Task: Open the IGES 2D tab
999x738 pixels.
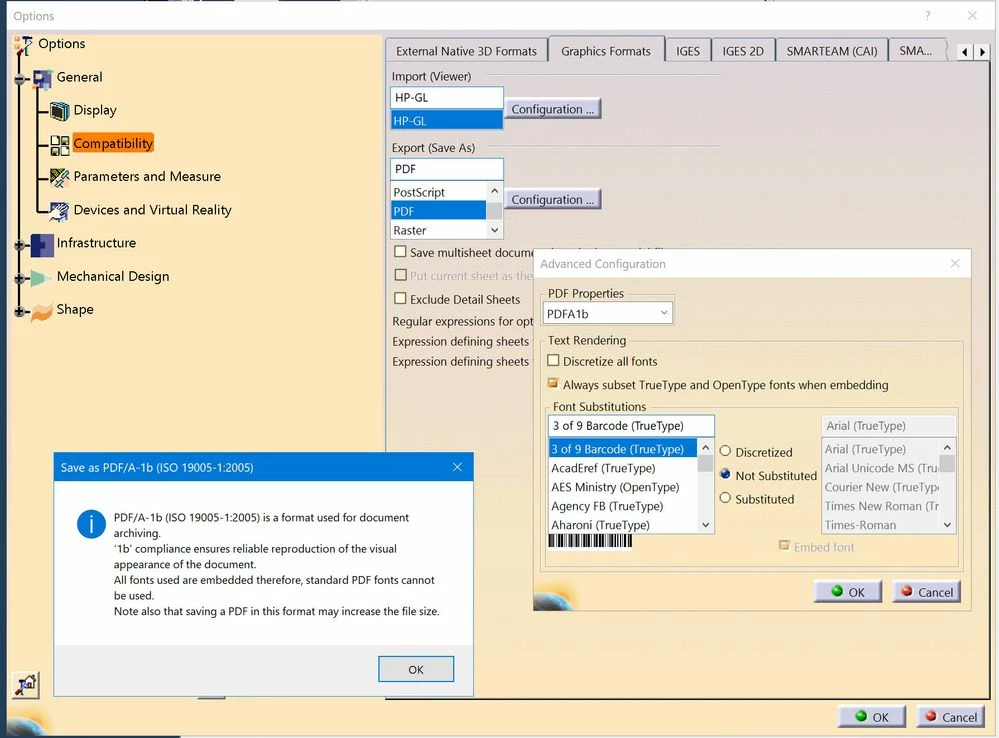Action: (x=743, y=51)
